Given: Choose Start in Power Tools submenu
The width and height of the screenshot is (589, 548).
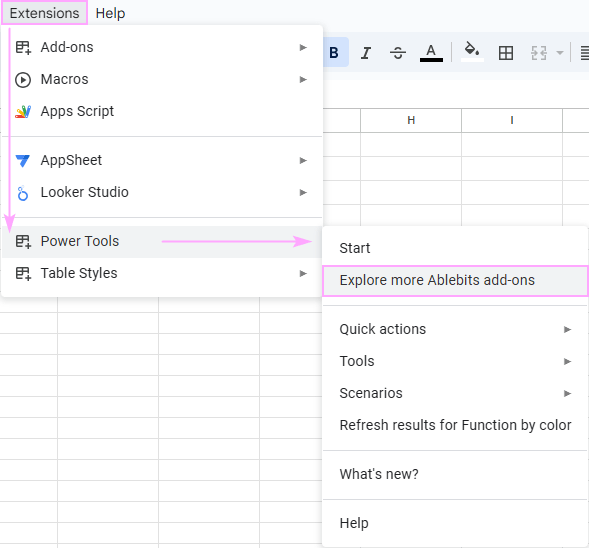Looking at the screenshot, I should [455, 248].
